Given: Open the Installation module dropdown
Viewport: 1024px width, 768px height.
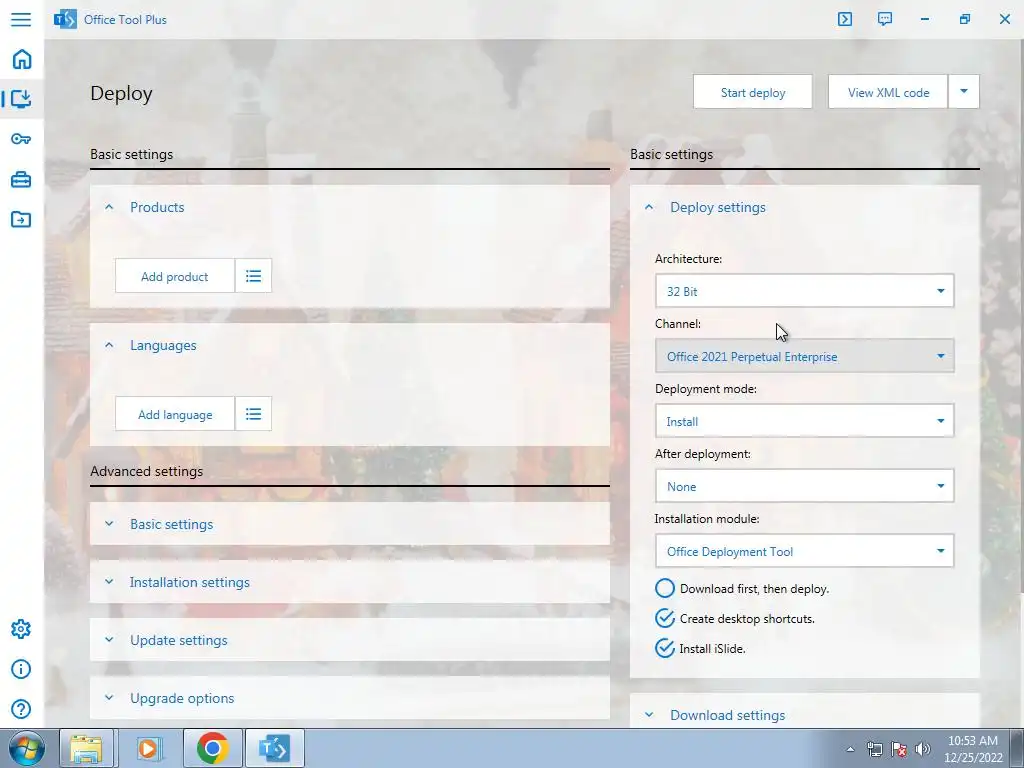Looking at the screenshot, I should 805,551.
